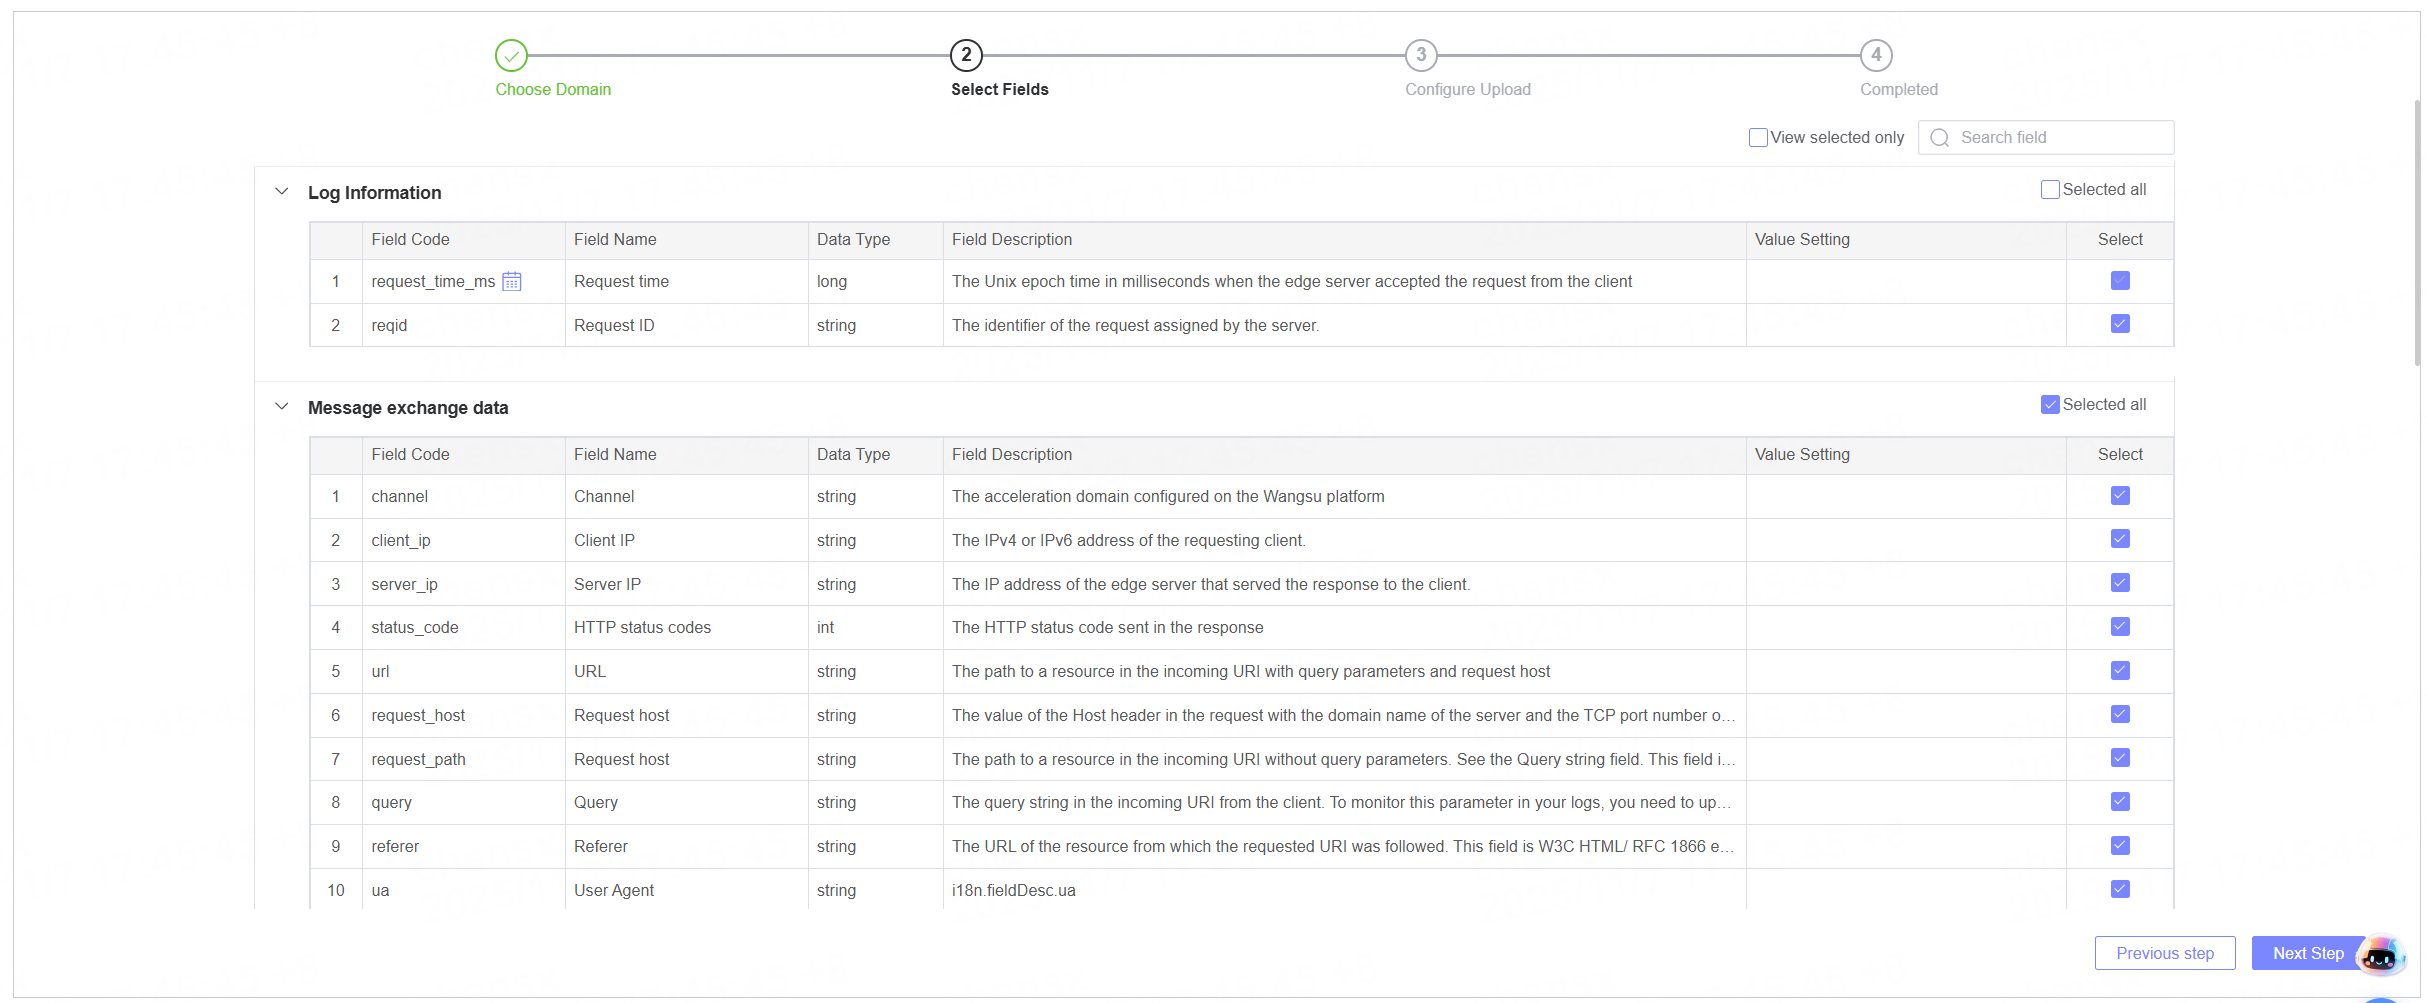Click step 4 Completed circle
Image resolution: width=2427 pixels, height=1003 pixels.
1876,55
